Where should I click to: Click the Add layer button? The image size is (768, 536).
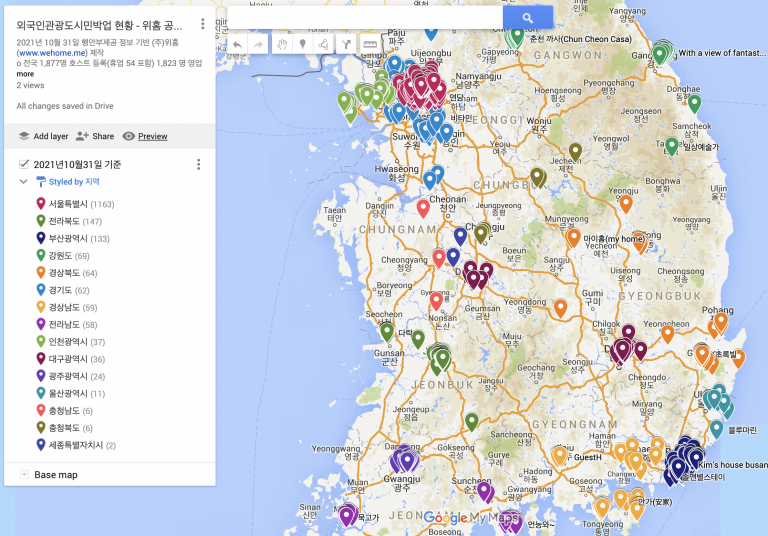pos(42,136)
